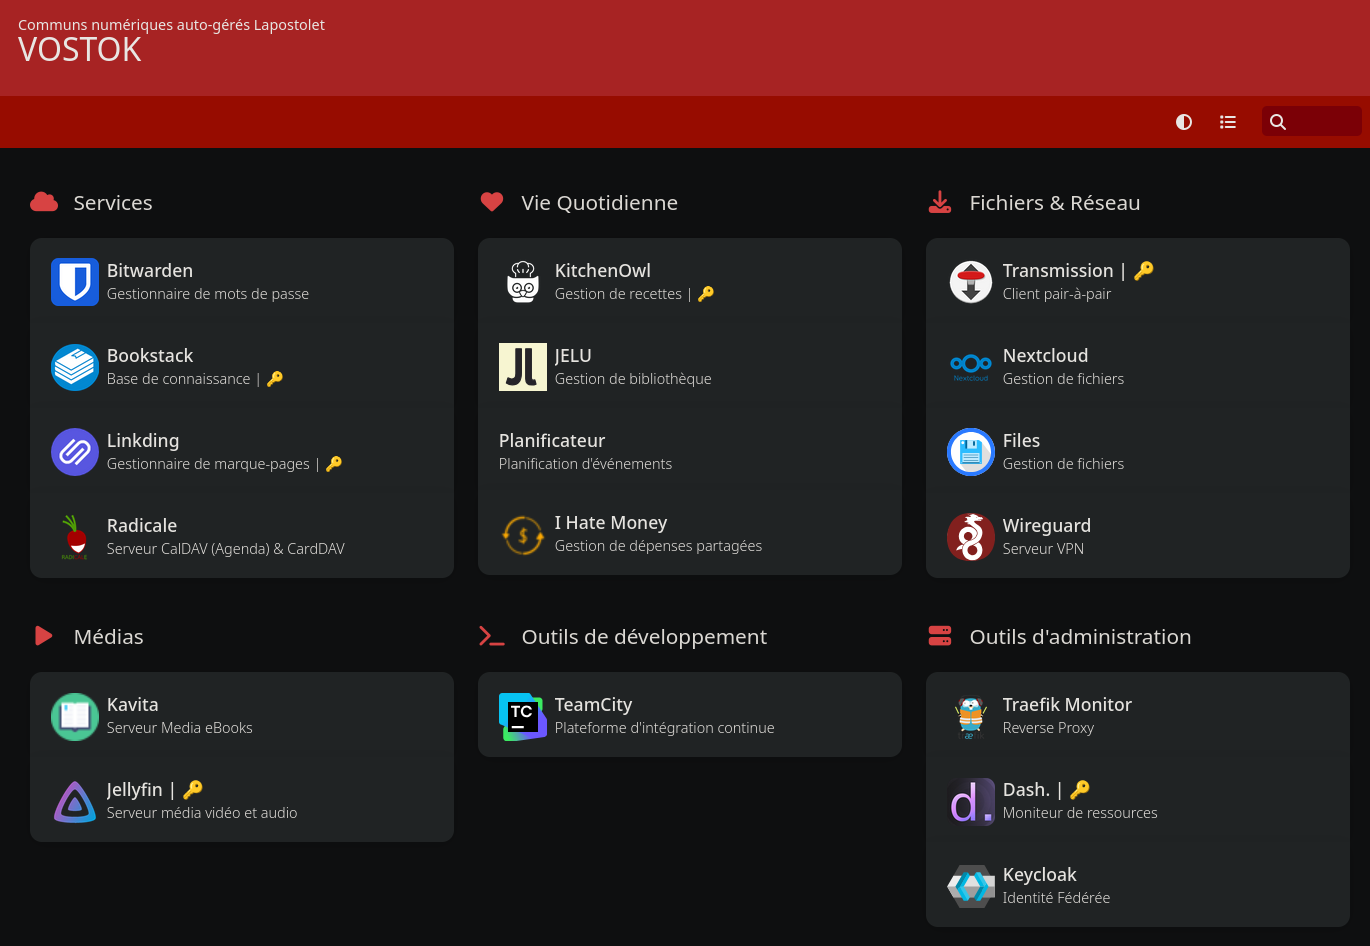
Task: Open the Nextcloud service title
Action: [1045, 356]
